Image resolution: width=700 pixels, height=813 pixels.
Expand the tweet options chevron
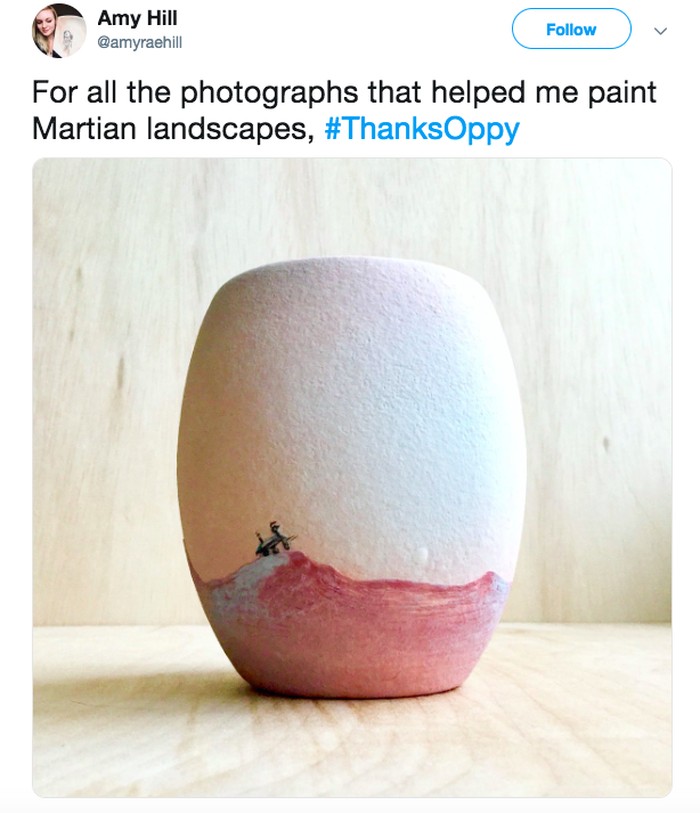click(659, 30)
